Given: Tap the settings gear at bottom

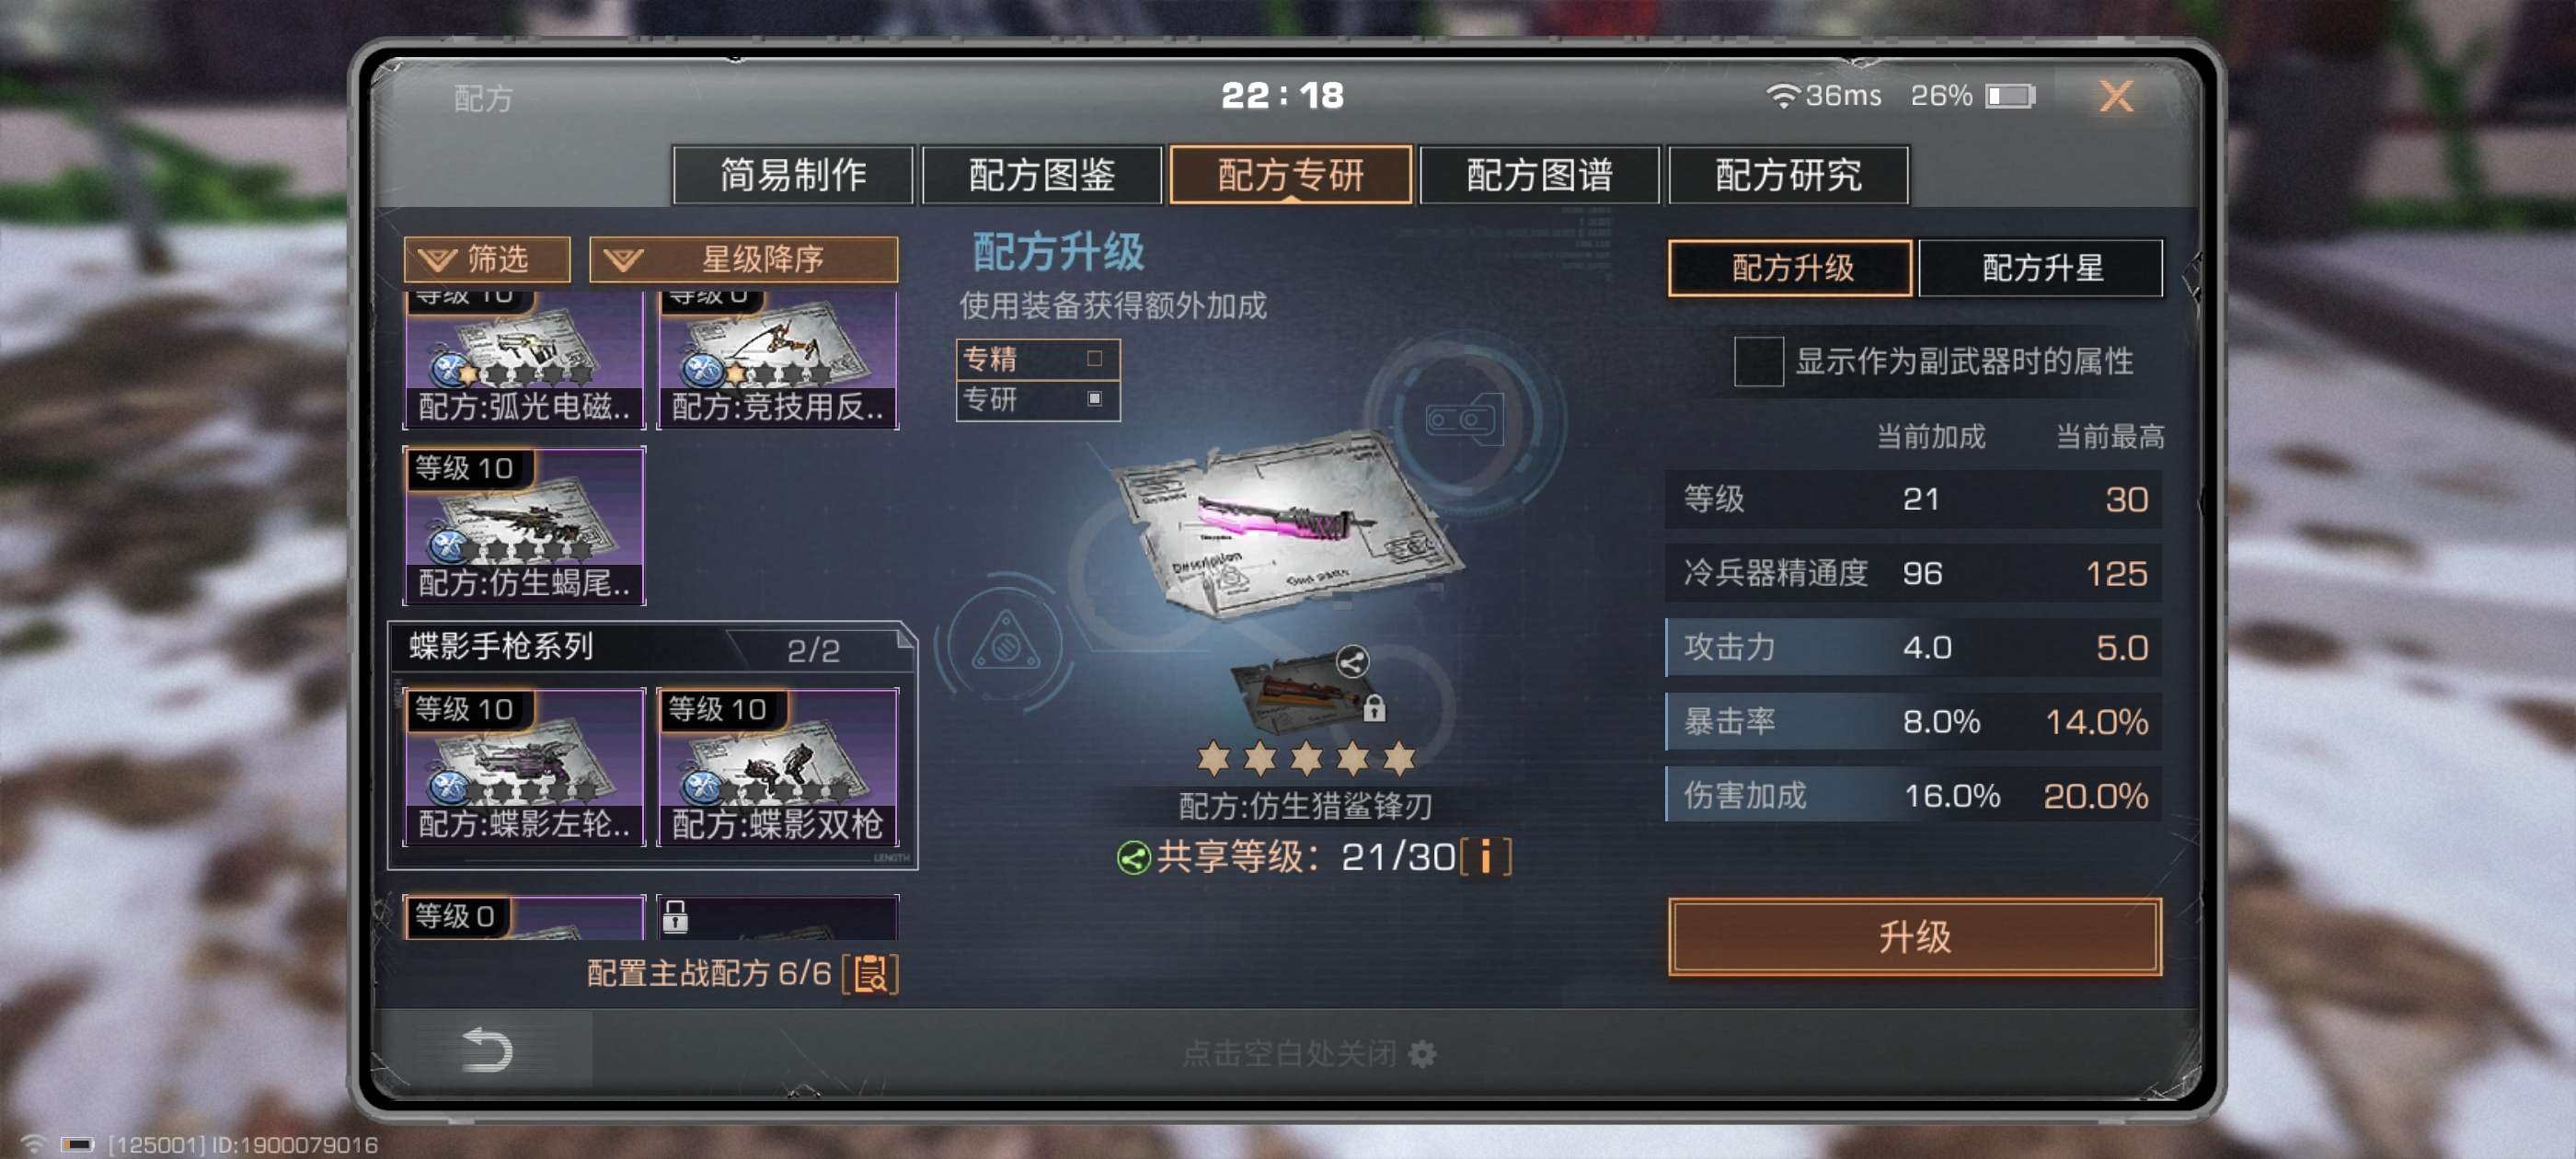Looking at the screenshot, I should pyautogui.click(x=1421, y=1053).
